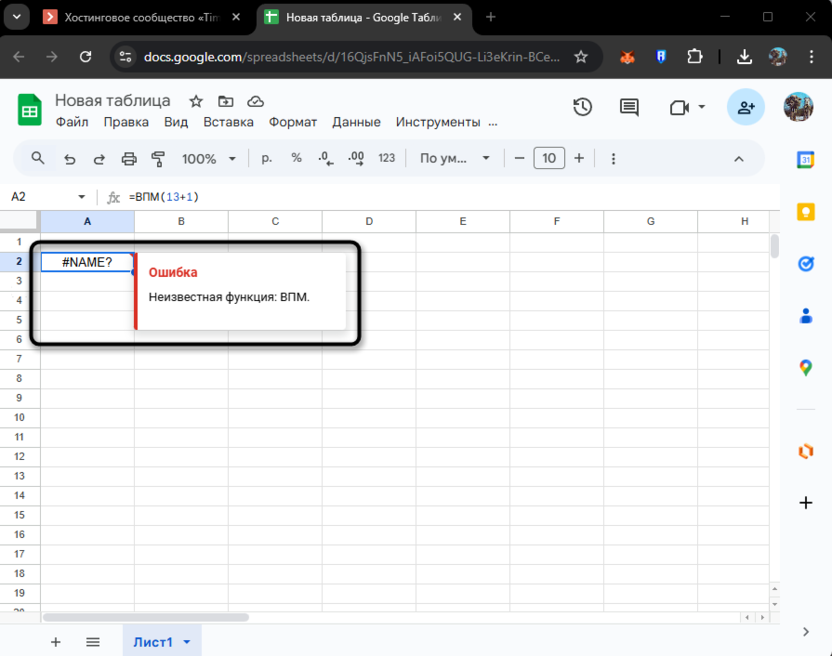
Task: Click cell A2 showing #NAME?
Action: pos(87,262)
